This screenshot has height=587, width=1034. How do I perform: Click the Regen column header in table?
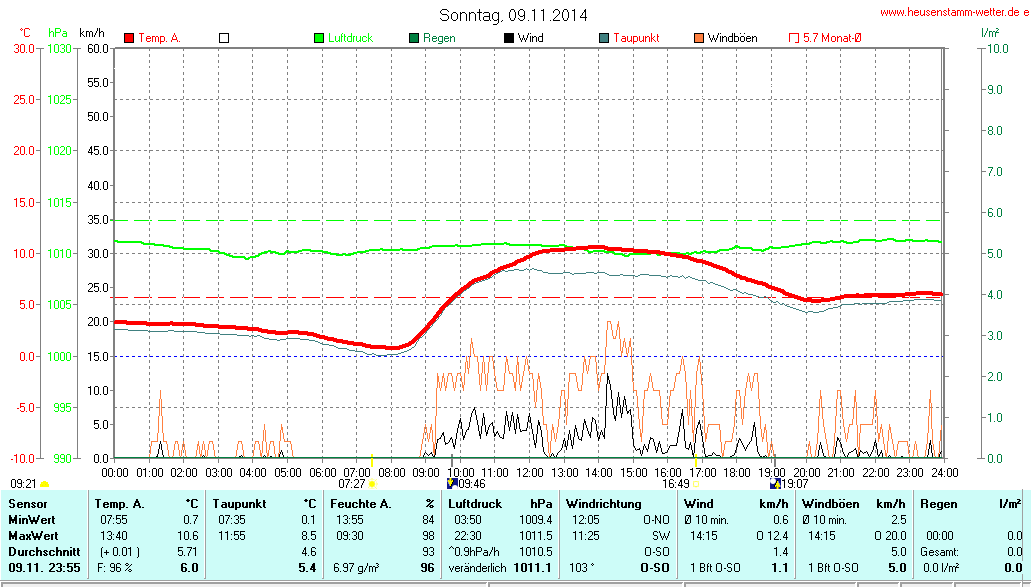coord(938,504)
